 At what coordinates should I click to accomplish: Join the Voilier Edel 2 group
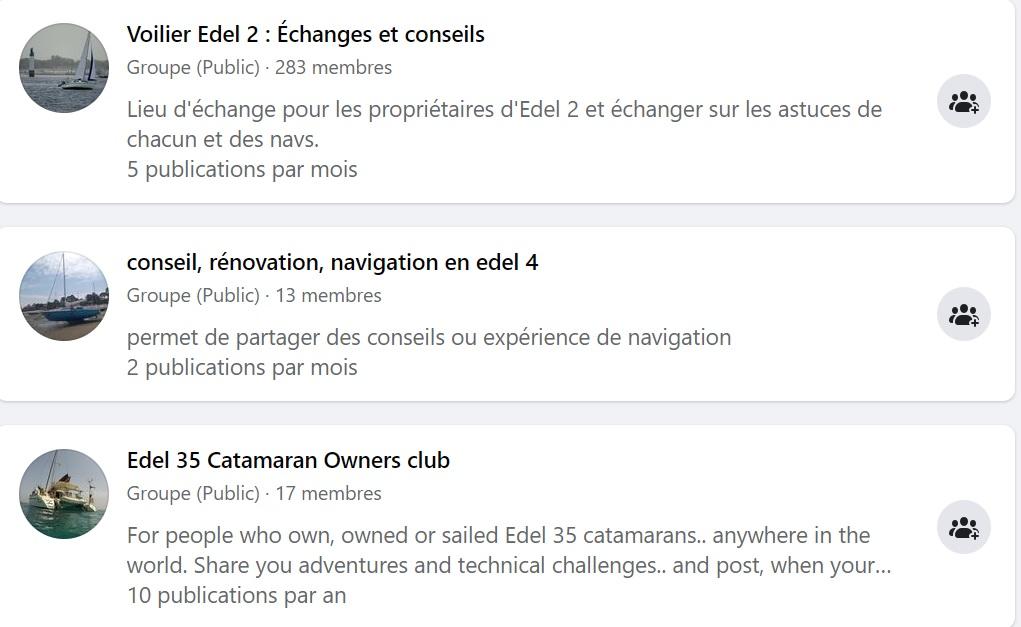[964, 102]
